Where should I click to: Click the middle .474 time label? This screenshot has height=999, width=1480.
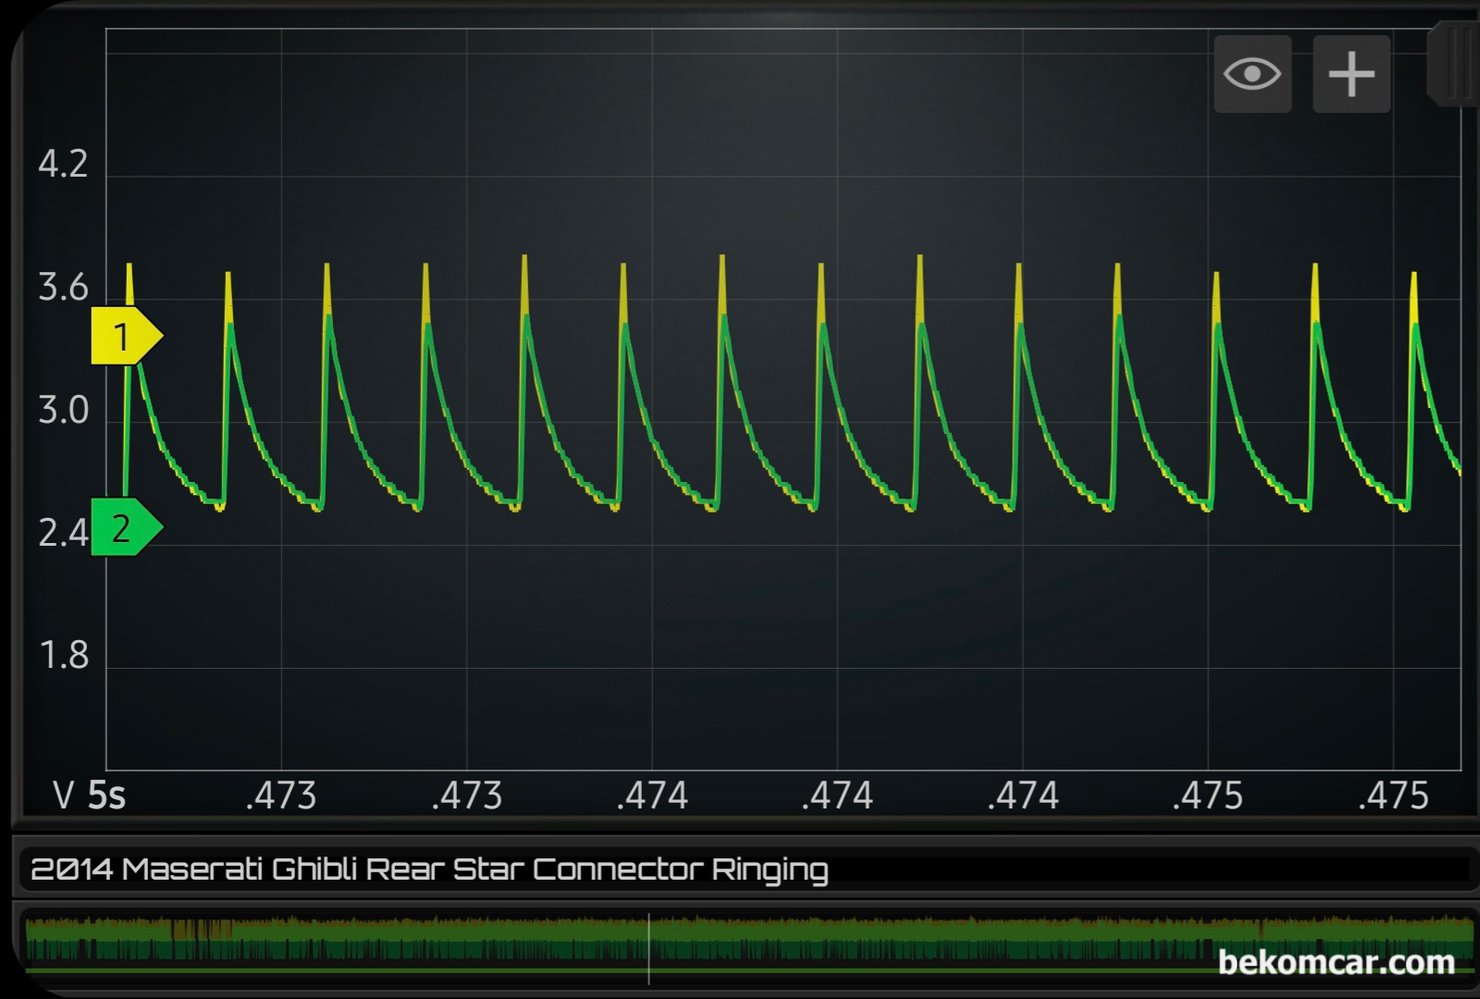point(837,796)
